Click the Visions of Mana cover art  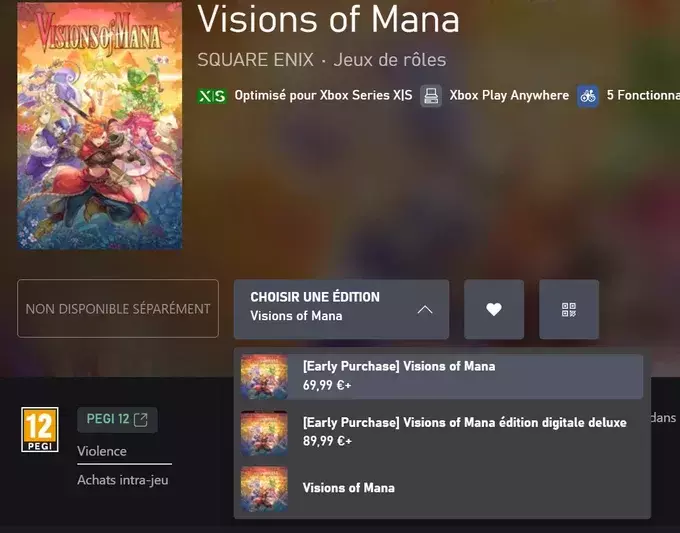coord(100,125)
